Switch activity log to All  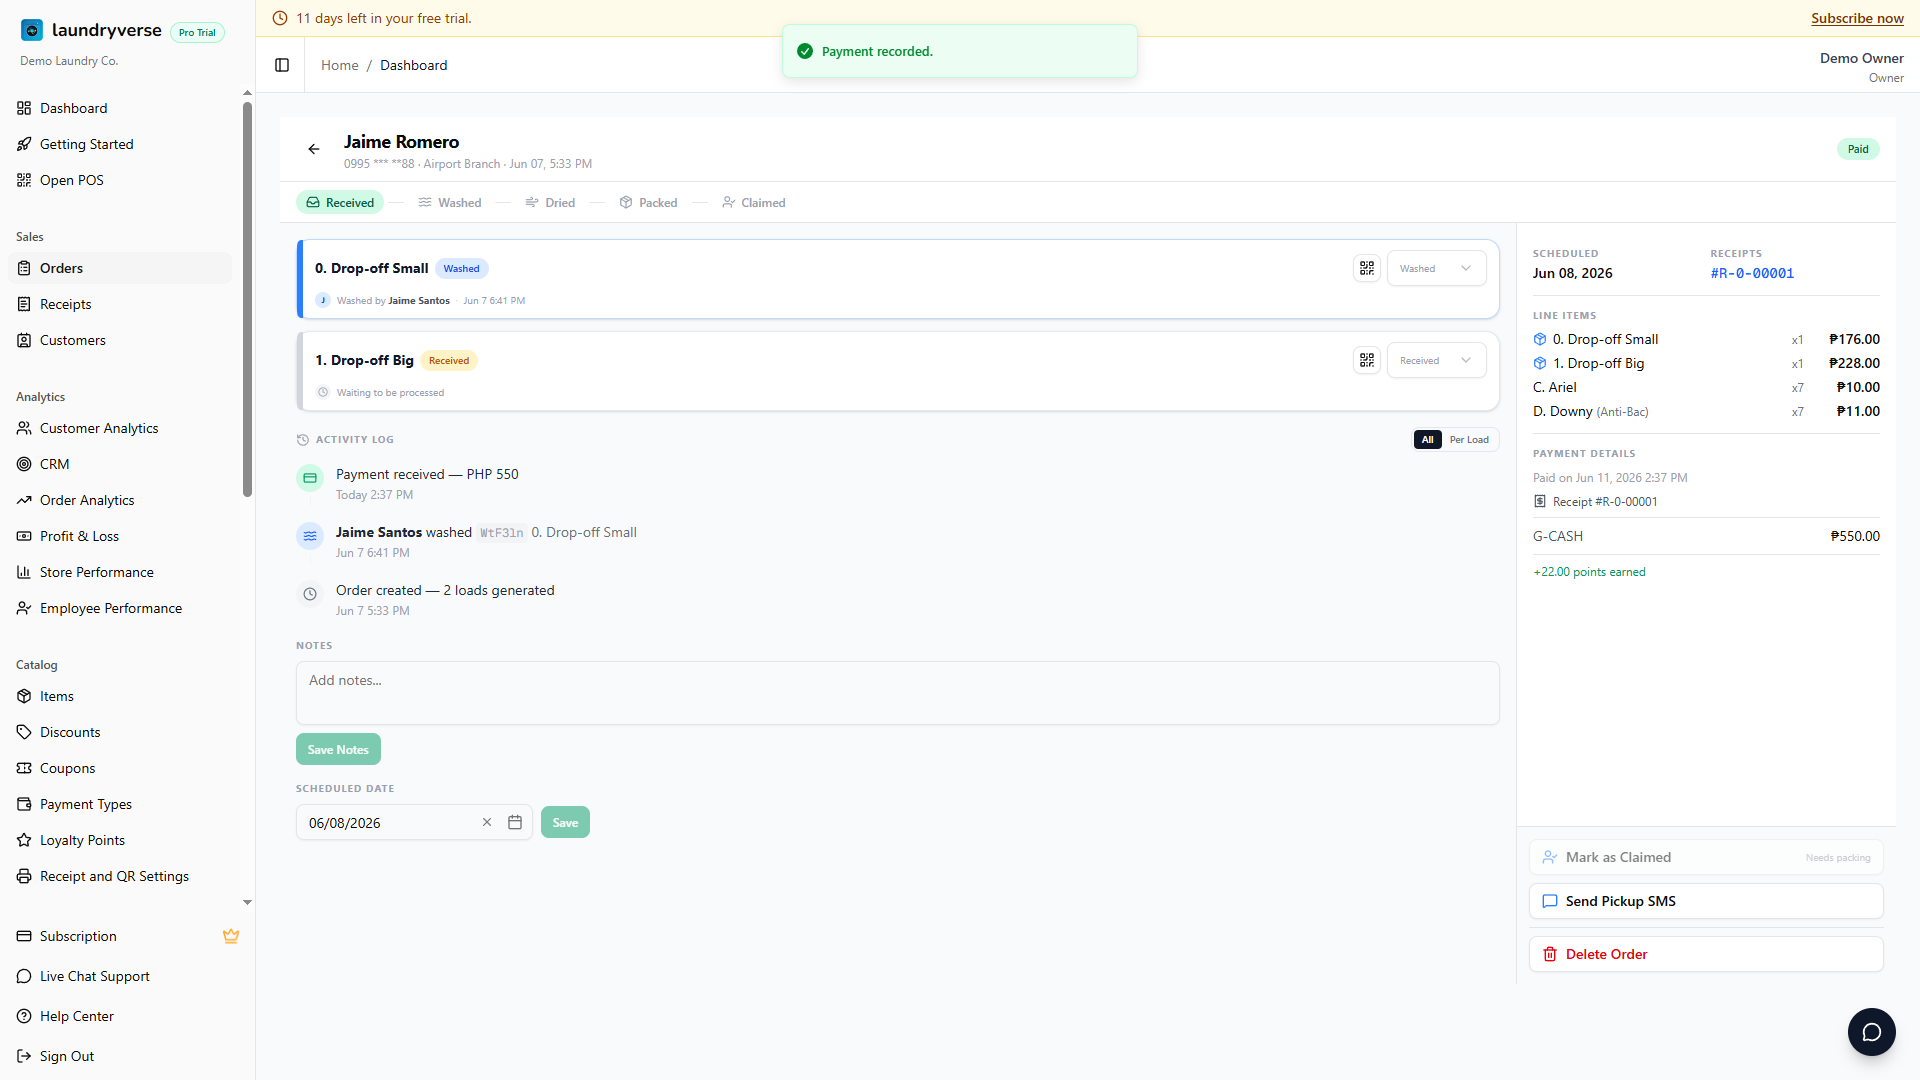click(1427, 439)
